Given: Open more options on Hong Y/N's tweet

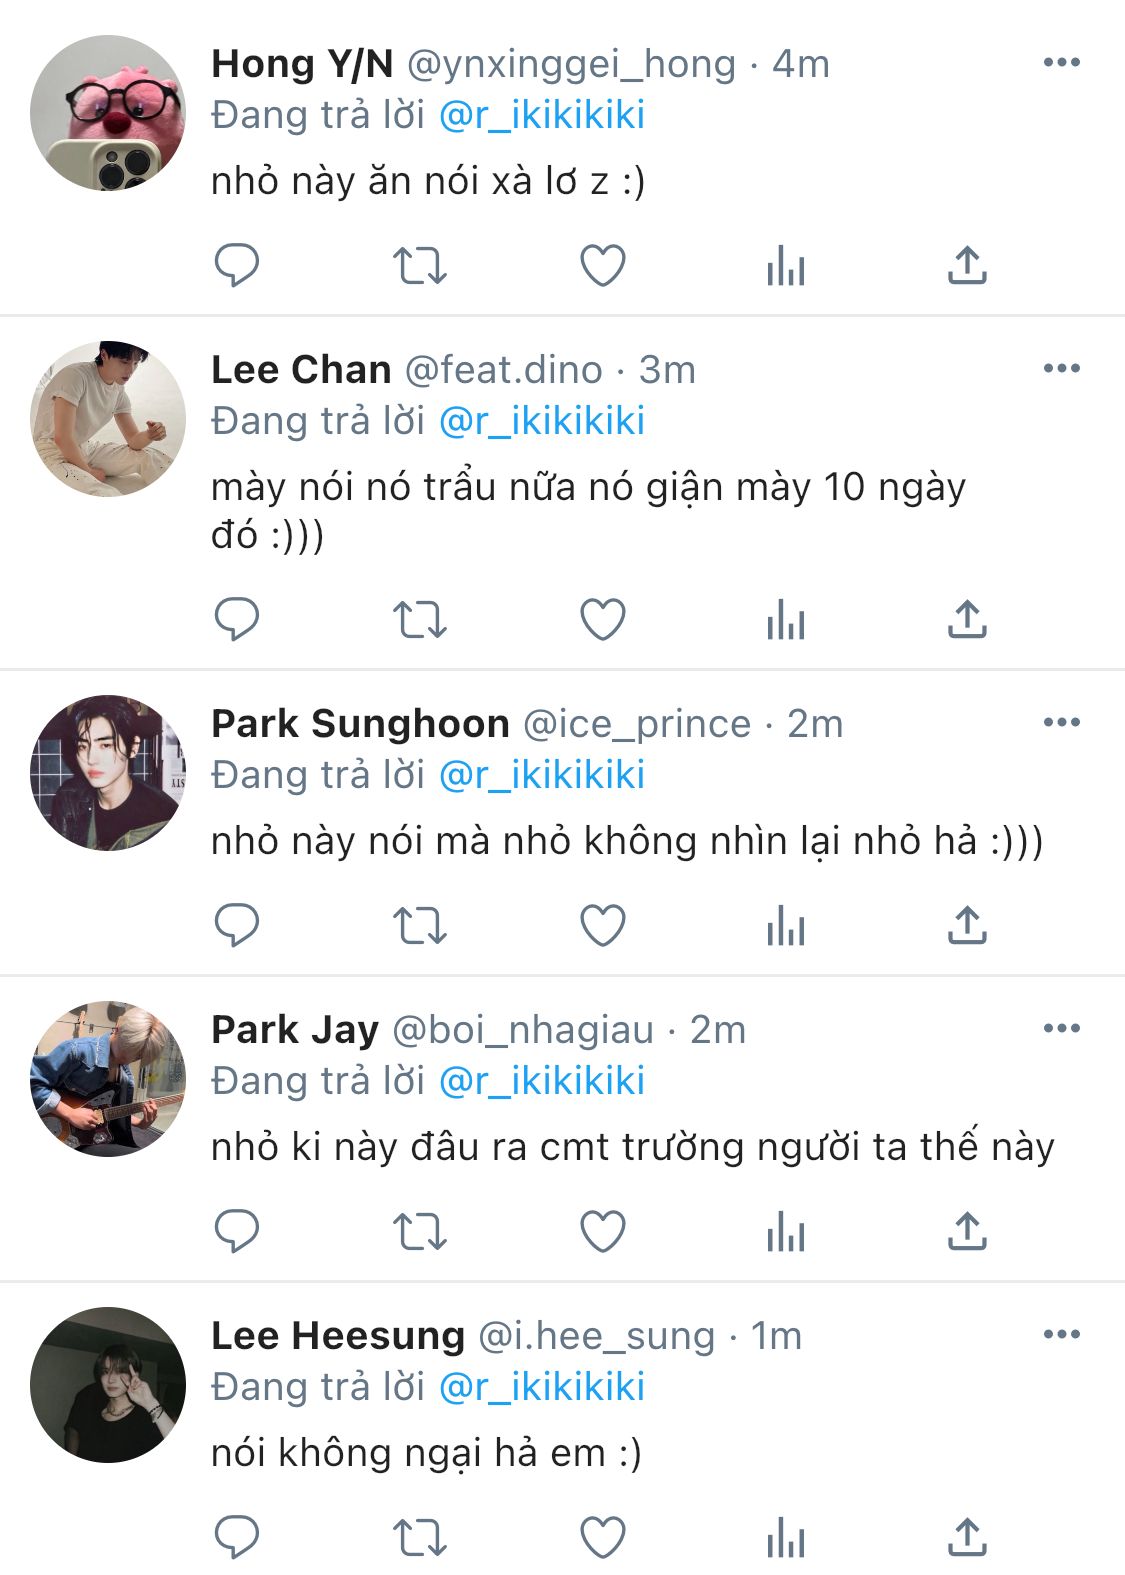Looking at the screenshot, I should click(1061, 62).
